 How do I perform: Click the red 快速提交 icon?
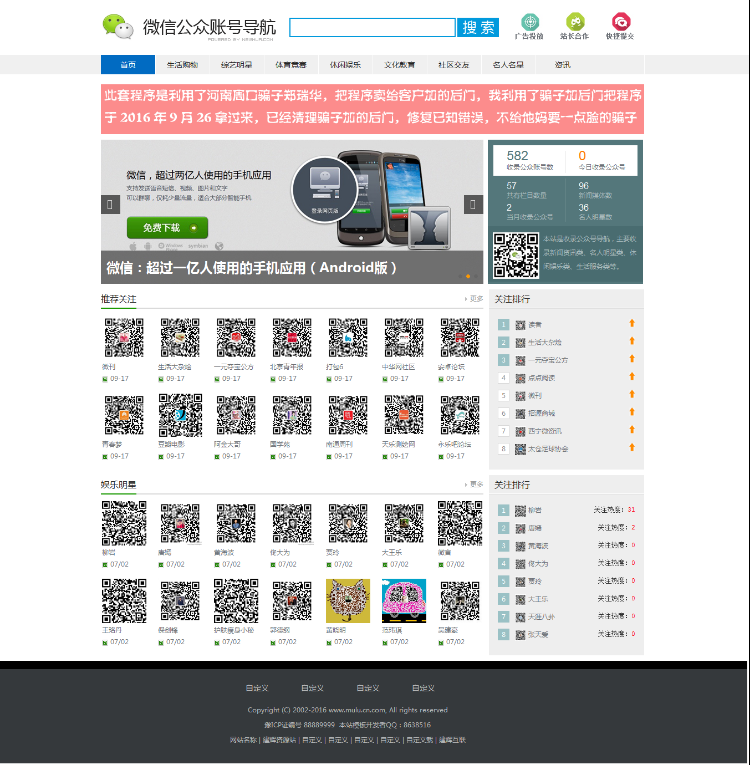621,22
